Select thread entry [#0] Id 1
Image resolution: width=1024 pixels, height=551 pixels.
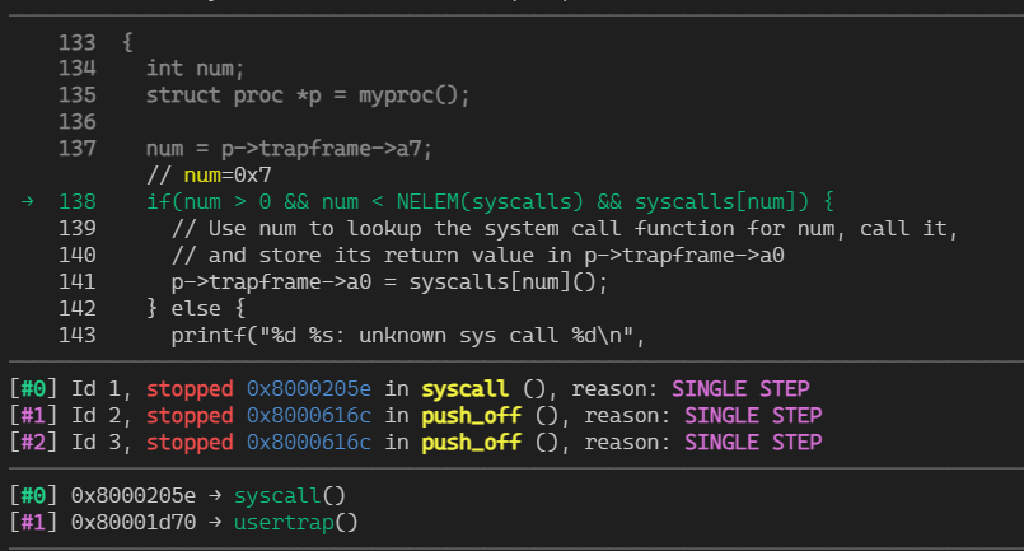pyautogui.click(x=409, y=389)
